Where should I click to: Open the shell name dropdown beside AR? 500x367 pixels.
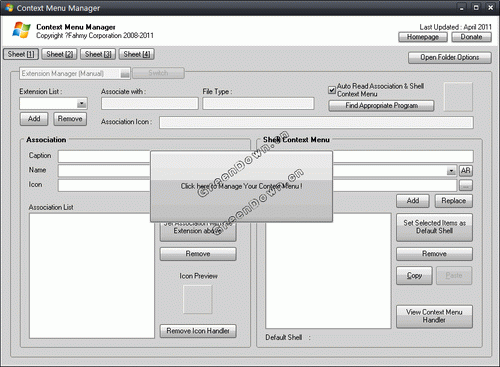click(x=451, y=171)
